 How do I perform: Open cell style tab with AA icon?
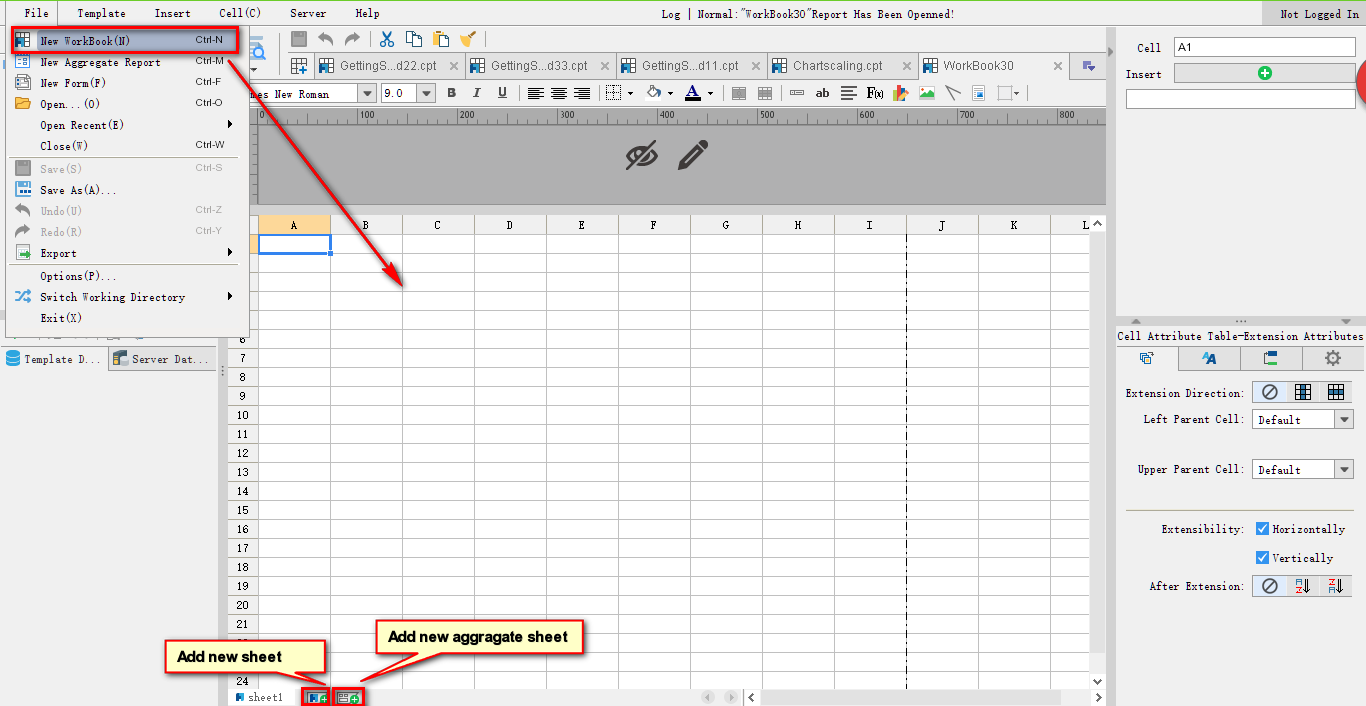pyautogui.click(x=1209, y=358)
